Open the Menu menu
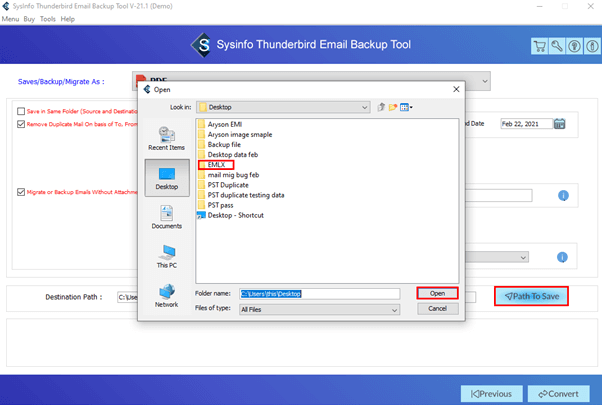Image resolution: width=602 pixels, height=405 pixels. click(x=10, y=19)
